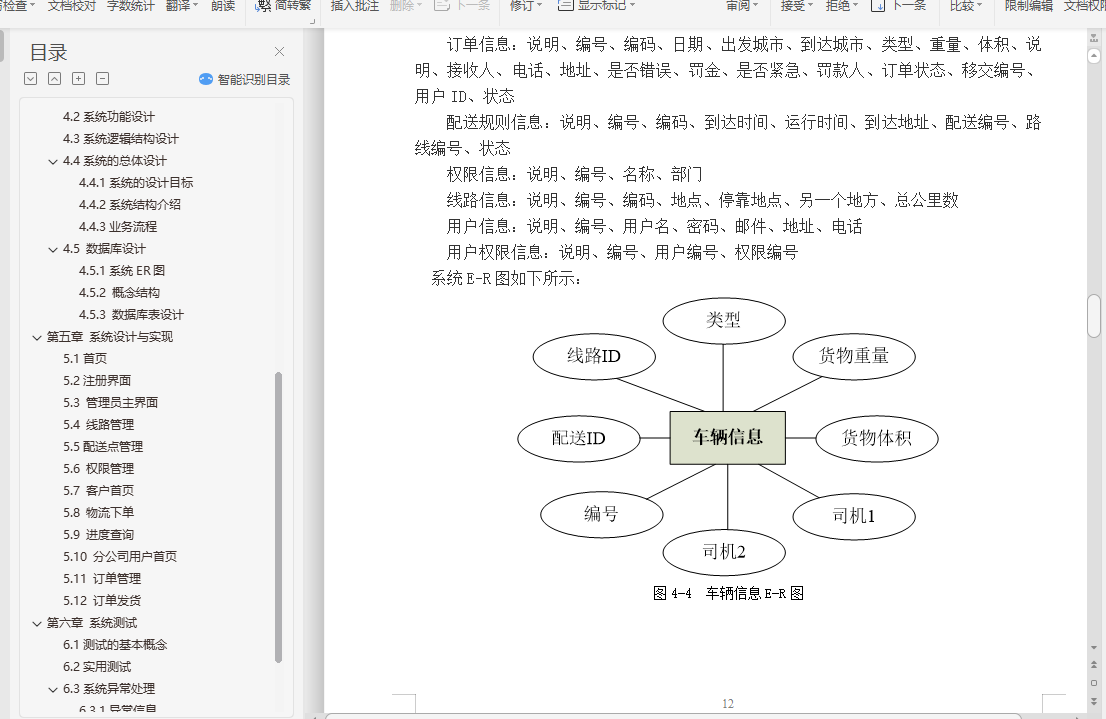The width and height of the screenshot is (1106, 719).
Task: Click the 车辆信息 entity box in diagram
Action: tap(727, 437)
